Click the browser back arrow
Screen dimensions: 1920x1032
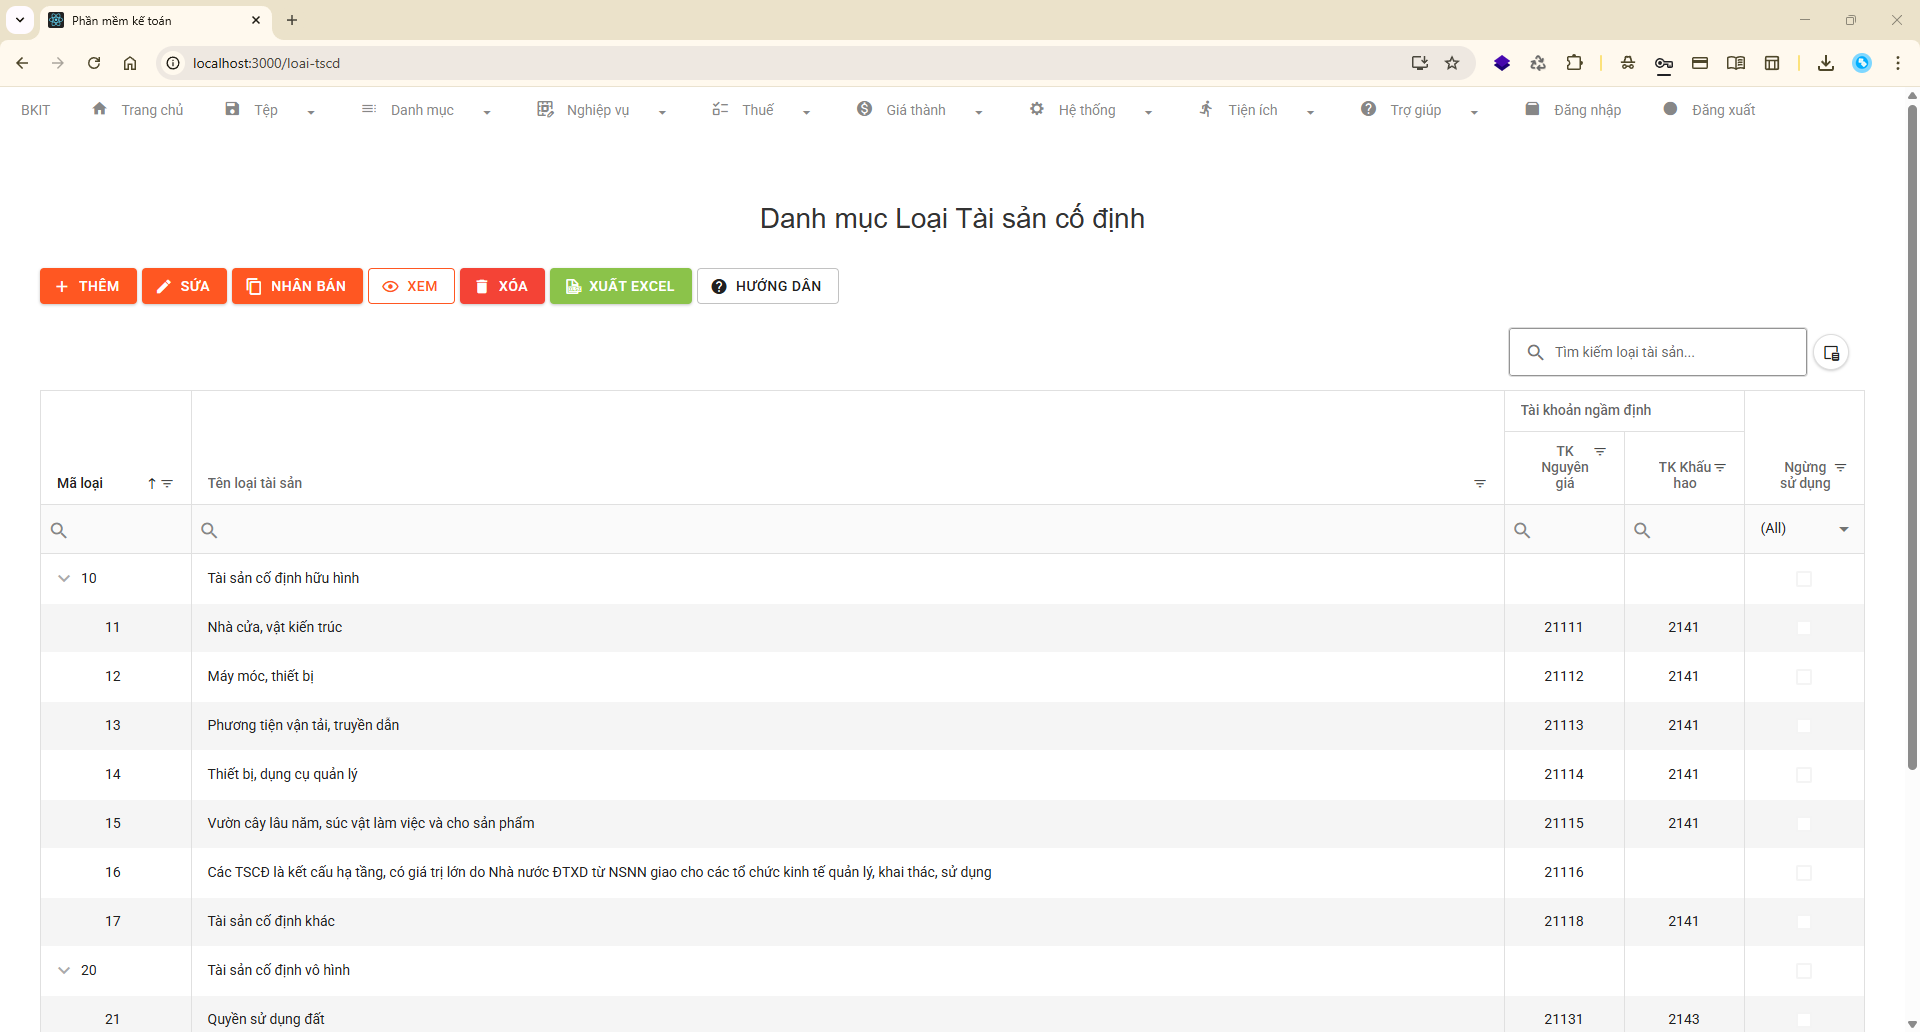point(22,63)
